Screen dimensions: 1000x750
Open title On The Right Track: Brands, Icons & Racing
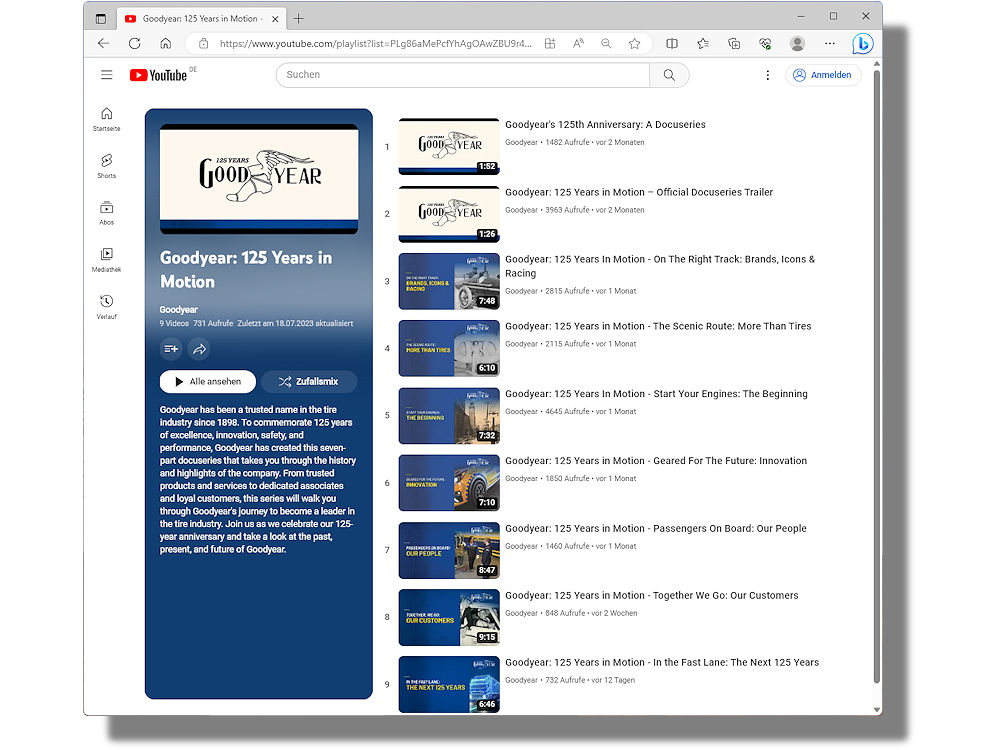pos(660,266)
